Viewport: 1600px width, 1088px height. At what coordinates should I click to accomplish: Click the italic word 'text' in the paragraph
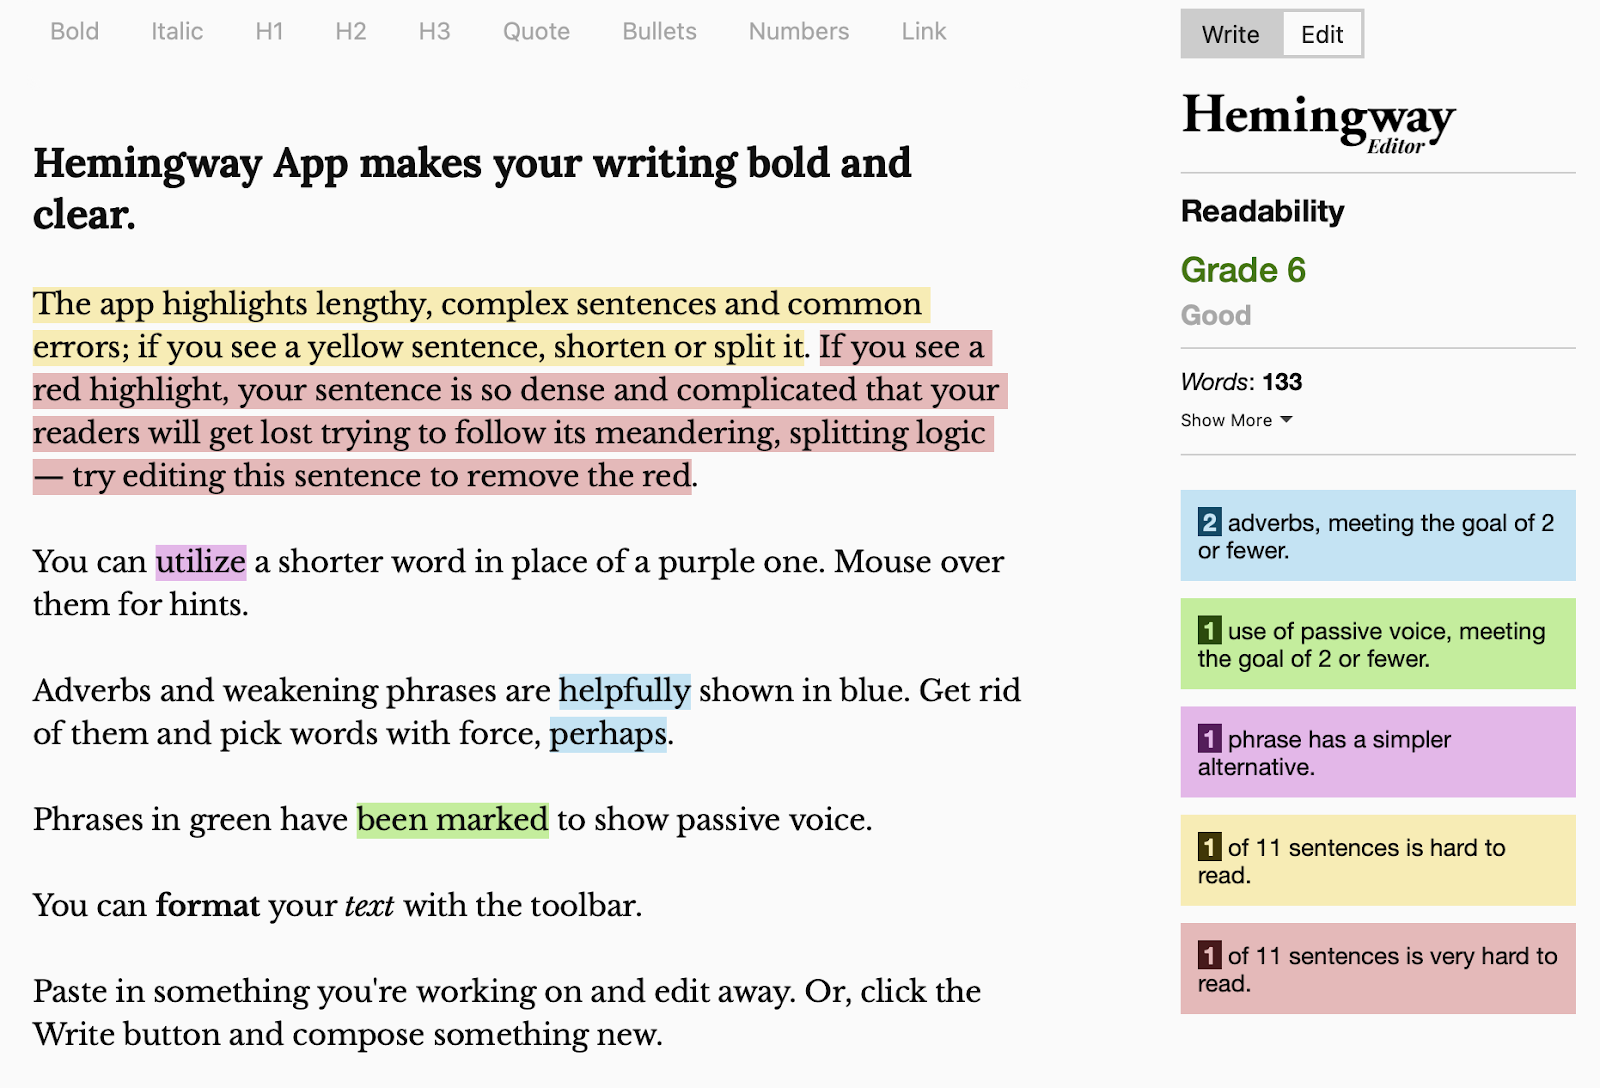tap(369, 906)
